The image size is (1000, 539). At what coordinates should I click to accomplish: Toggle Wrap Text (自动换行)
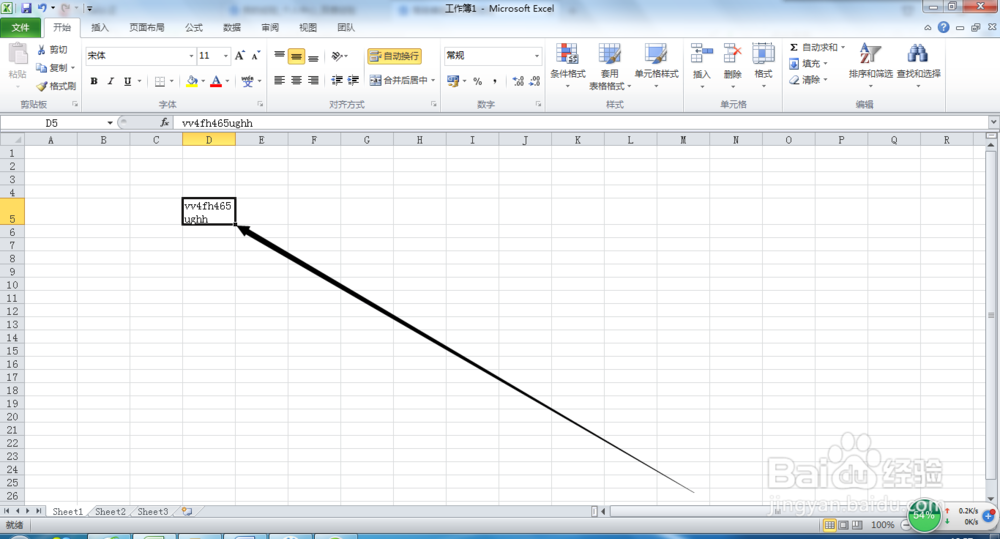click(x=394, y=56)
